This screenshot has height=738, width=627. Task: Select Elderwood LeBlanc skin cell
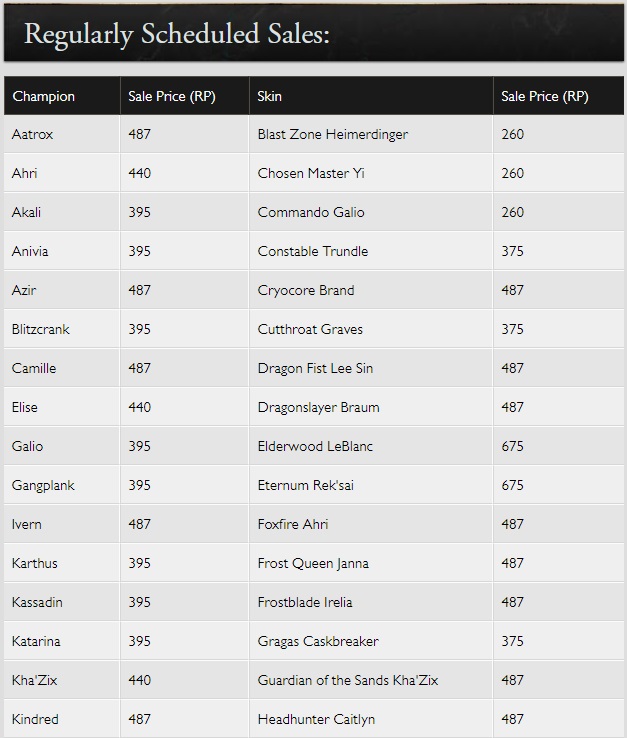click(x=315, y=446)
